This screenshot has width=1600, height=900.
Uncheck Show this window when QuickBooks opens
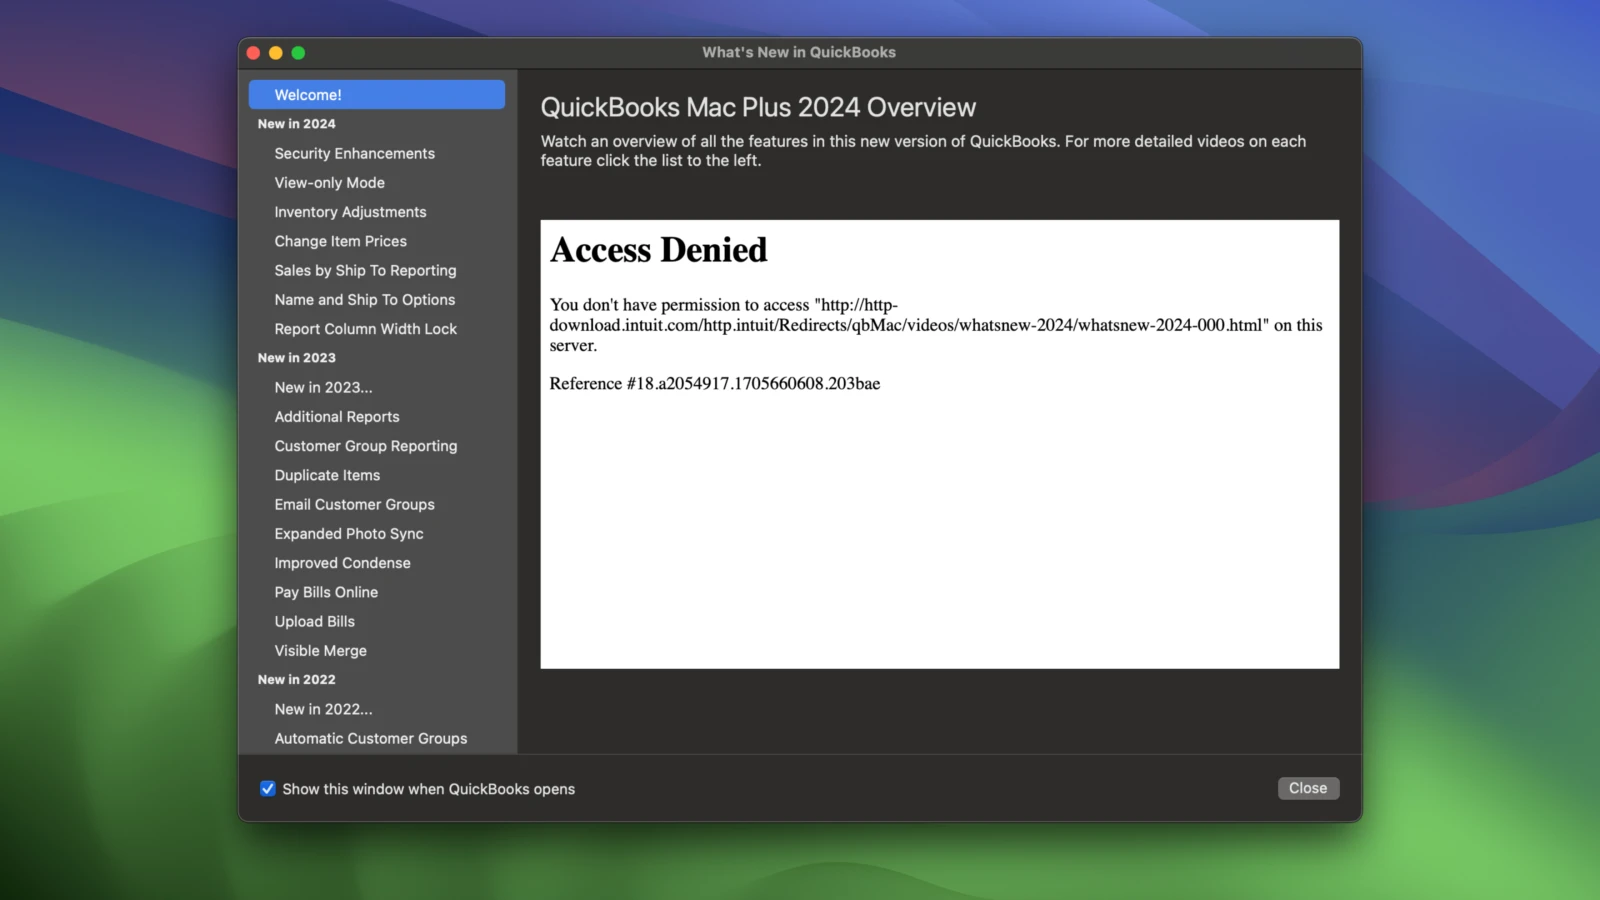[268, 788]
